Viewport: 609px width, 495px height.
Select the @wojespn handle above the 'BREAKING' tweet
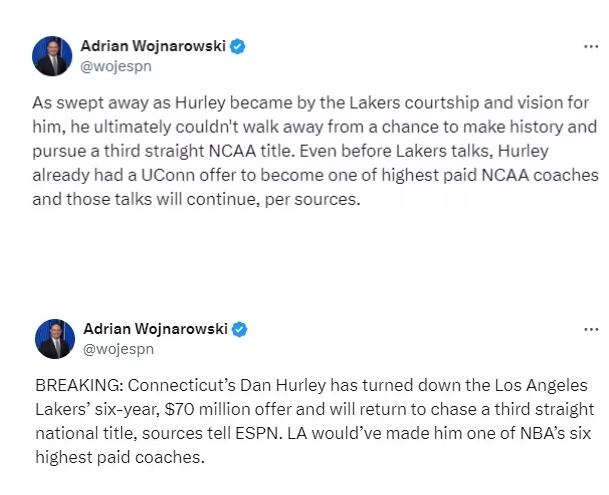118,349
